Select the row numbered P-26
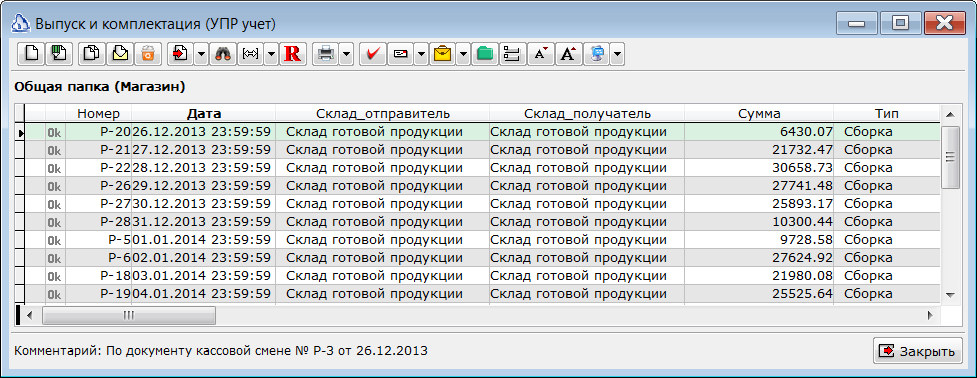977x378 pixels. pyautogui.click(x=482, y=186)
